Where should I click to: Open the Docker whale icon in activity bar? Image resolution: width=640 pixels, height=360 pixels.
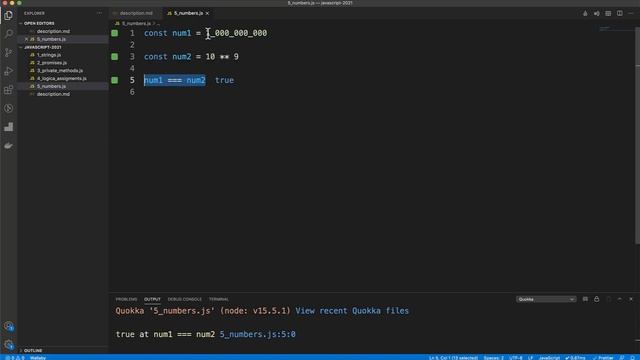click(9, 146)
